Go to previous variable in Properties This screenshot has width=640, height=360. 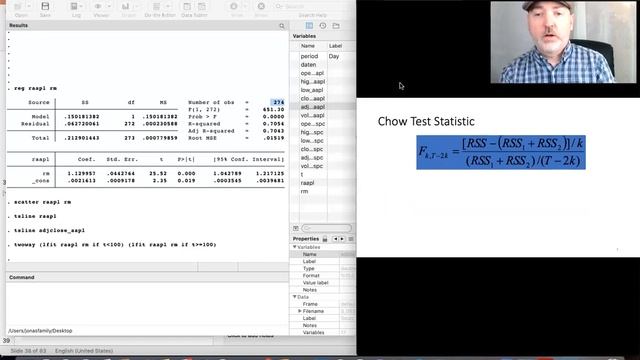pos(335,239)
